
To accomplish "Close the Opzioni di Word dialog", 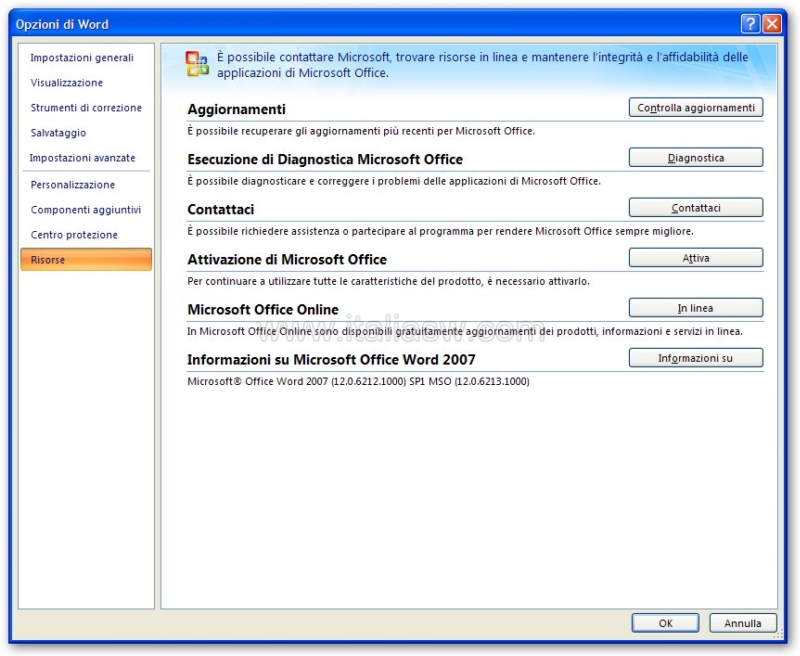I will [772, 23].
